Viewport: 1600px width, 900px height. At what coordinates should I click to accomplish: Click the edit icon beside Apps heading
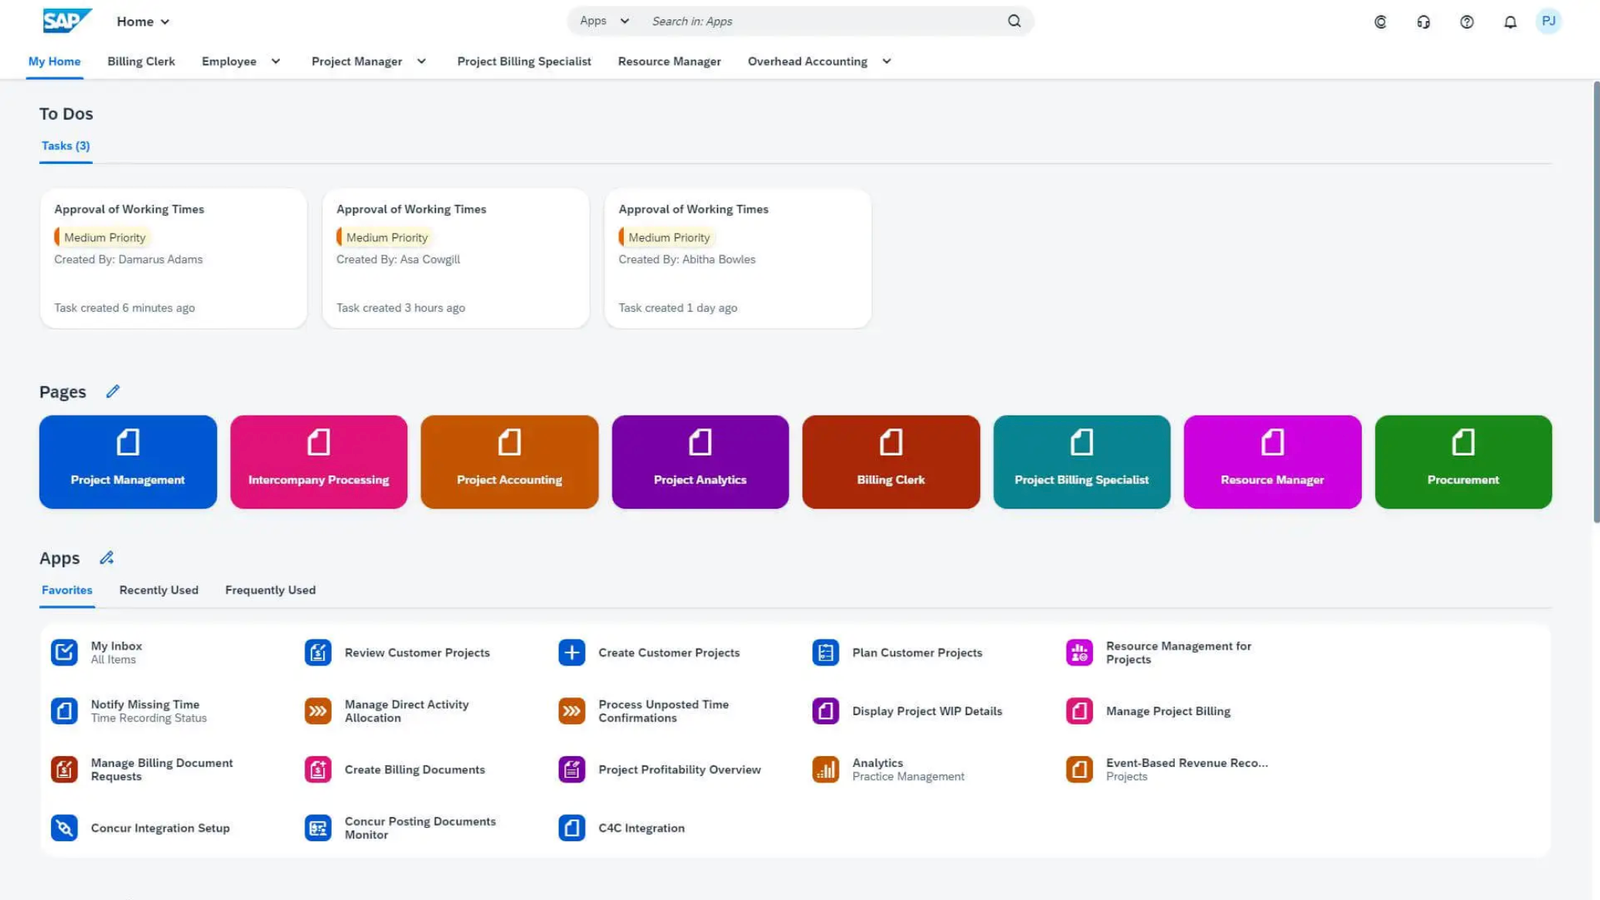click(107, 558)
